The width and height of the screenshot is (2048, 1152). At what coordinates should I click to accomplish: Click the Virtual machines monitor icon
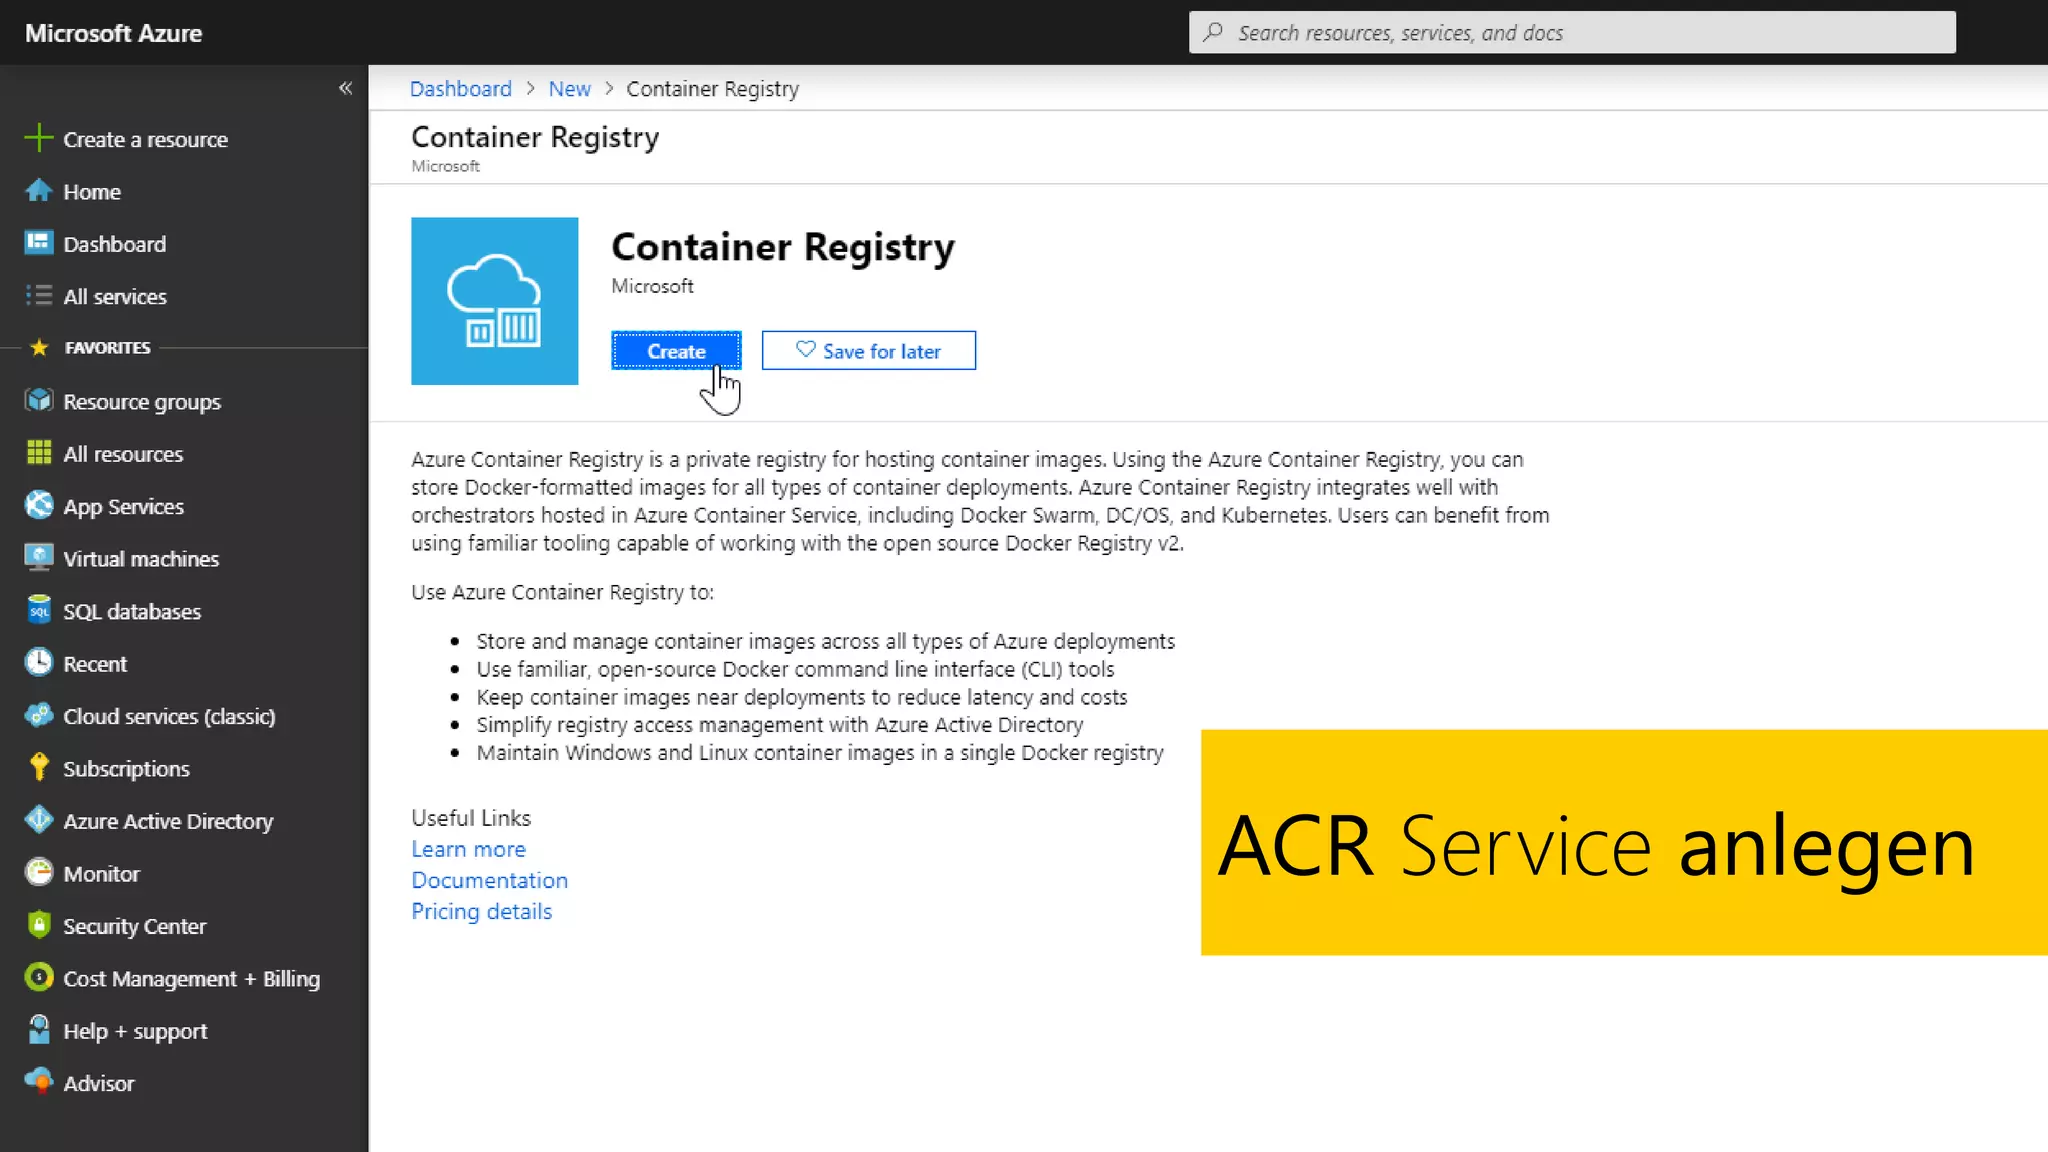pos(38,558)
